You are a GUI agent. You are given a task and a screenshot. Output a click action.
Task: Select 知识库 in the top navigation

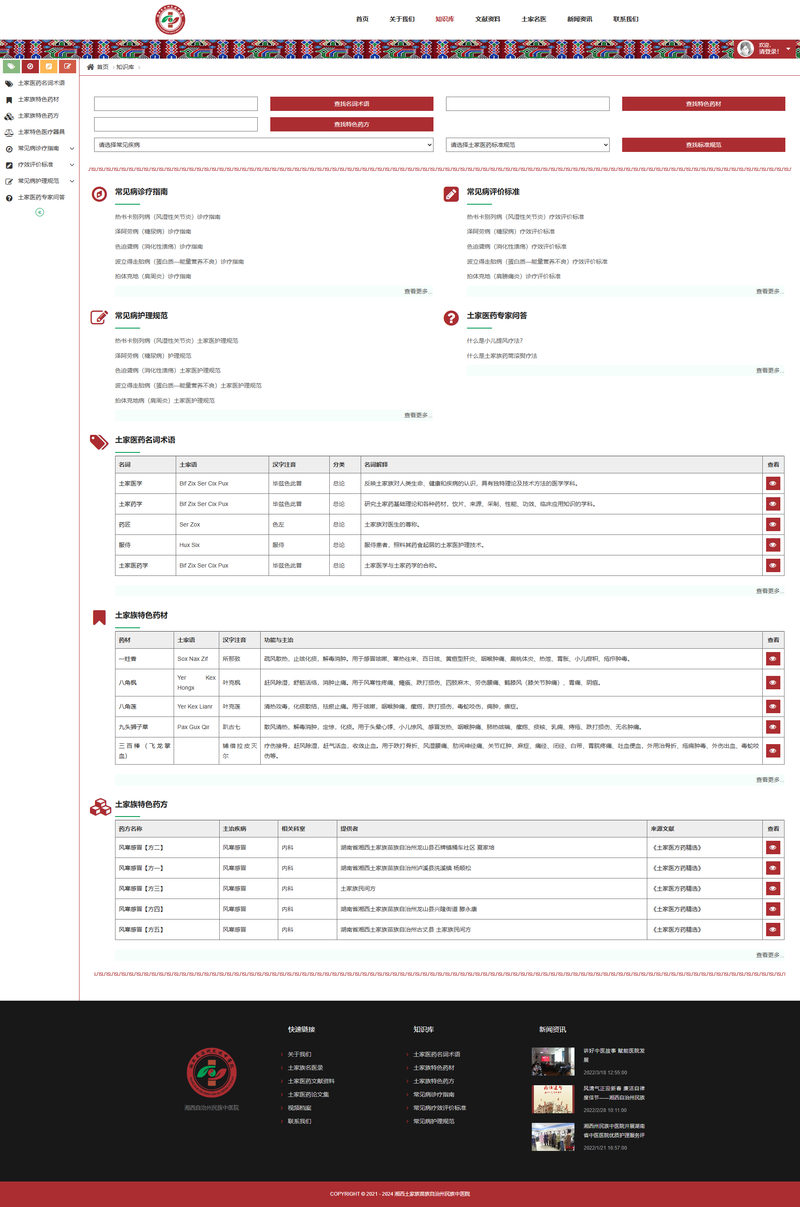445,19
